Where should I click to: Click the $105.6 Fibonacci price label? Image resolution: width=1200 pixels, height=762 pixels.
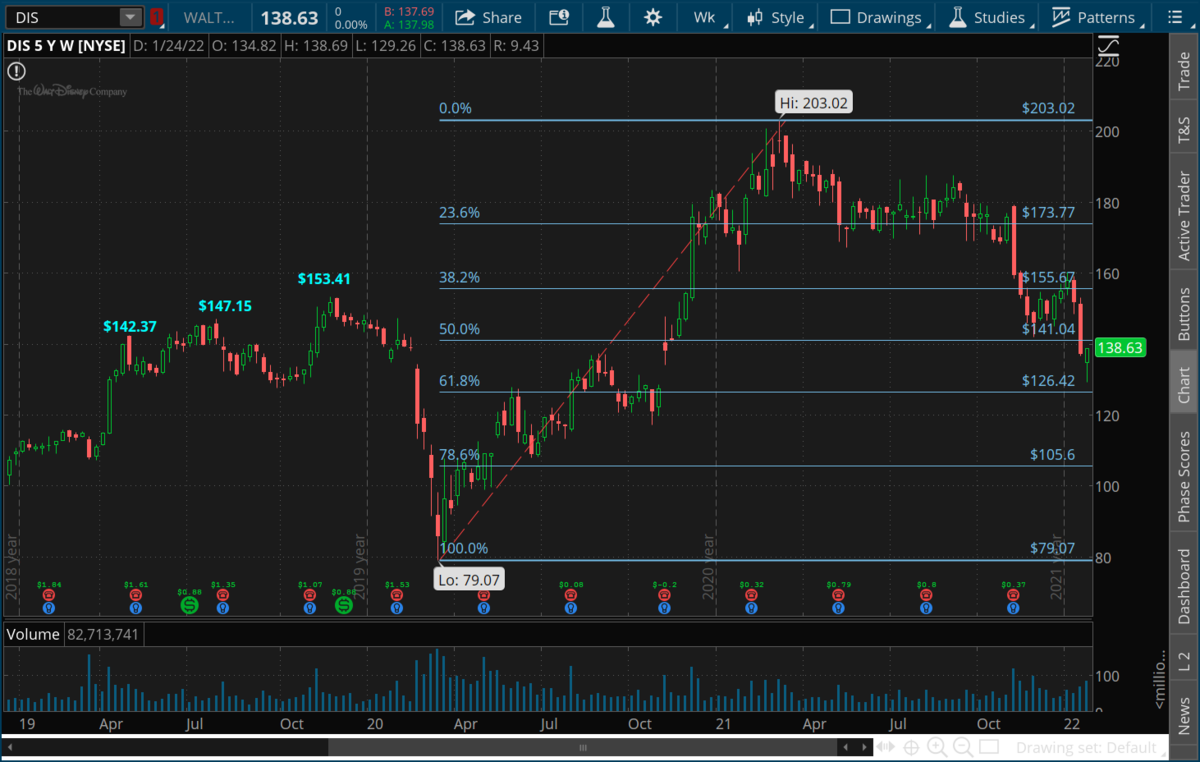pyautogui.click(x=1053, y=454)
